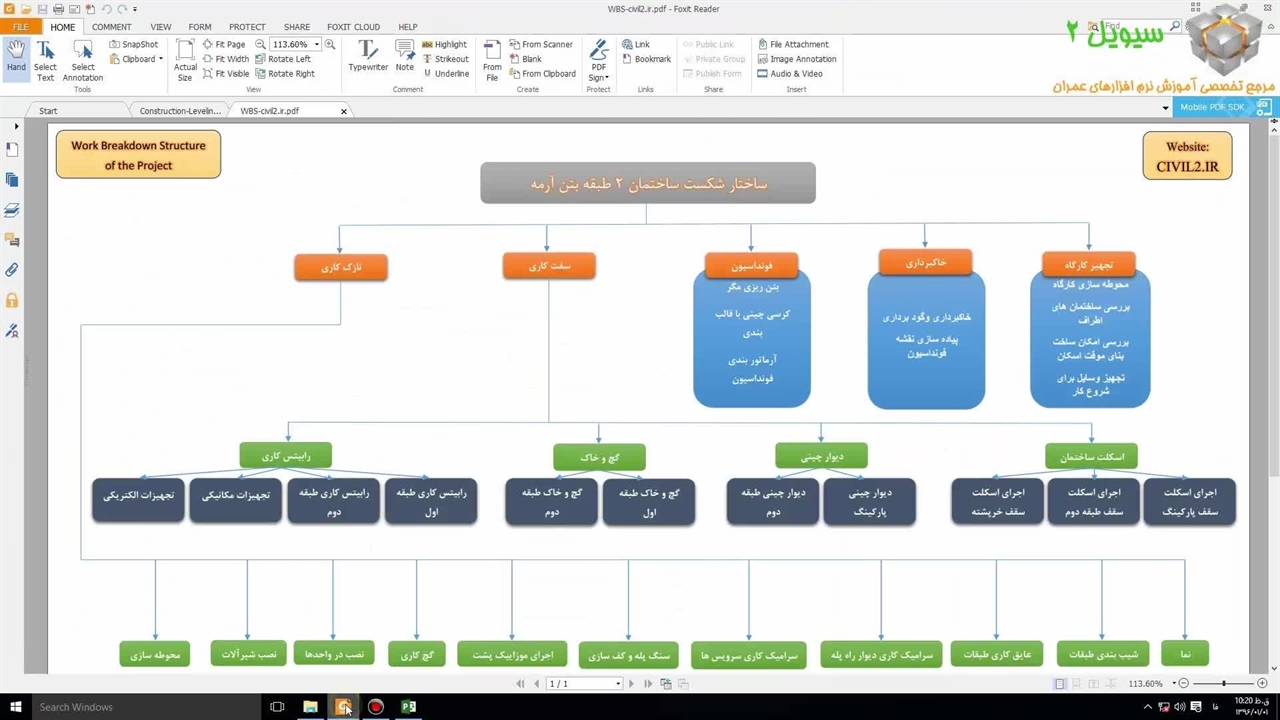Open the attachments panel paperclip icon

pos(12,270)
